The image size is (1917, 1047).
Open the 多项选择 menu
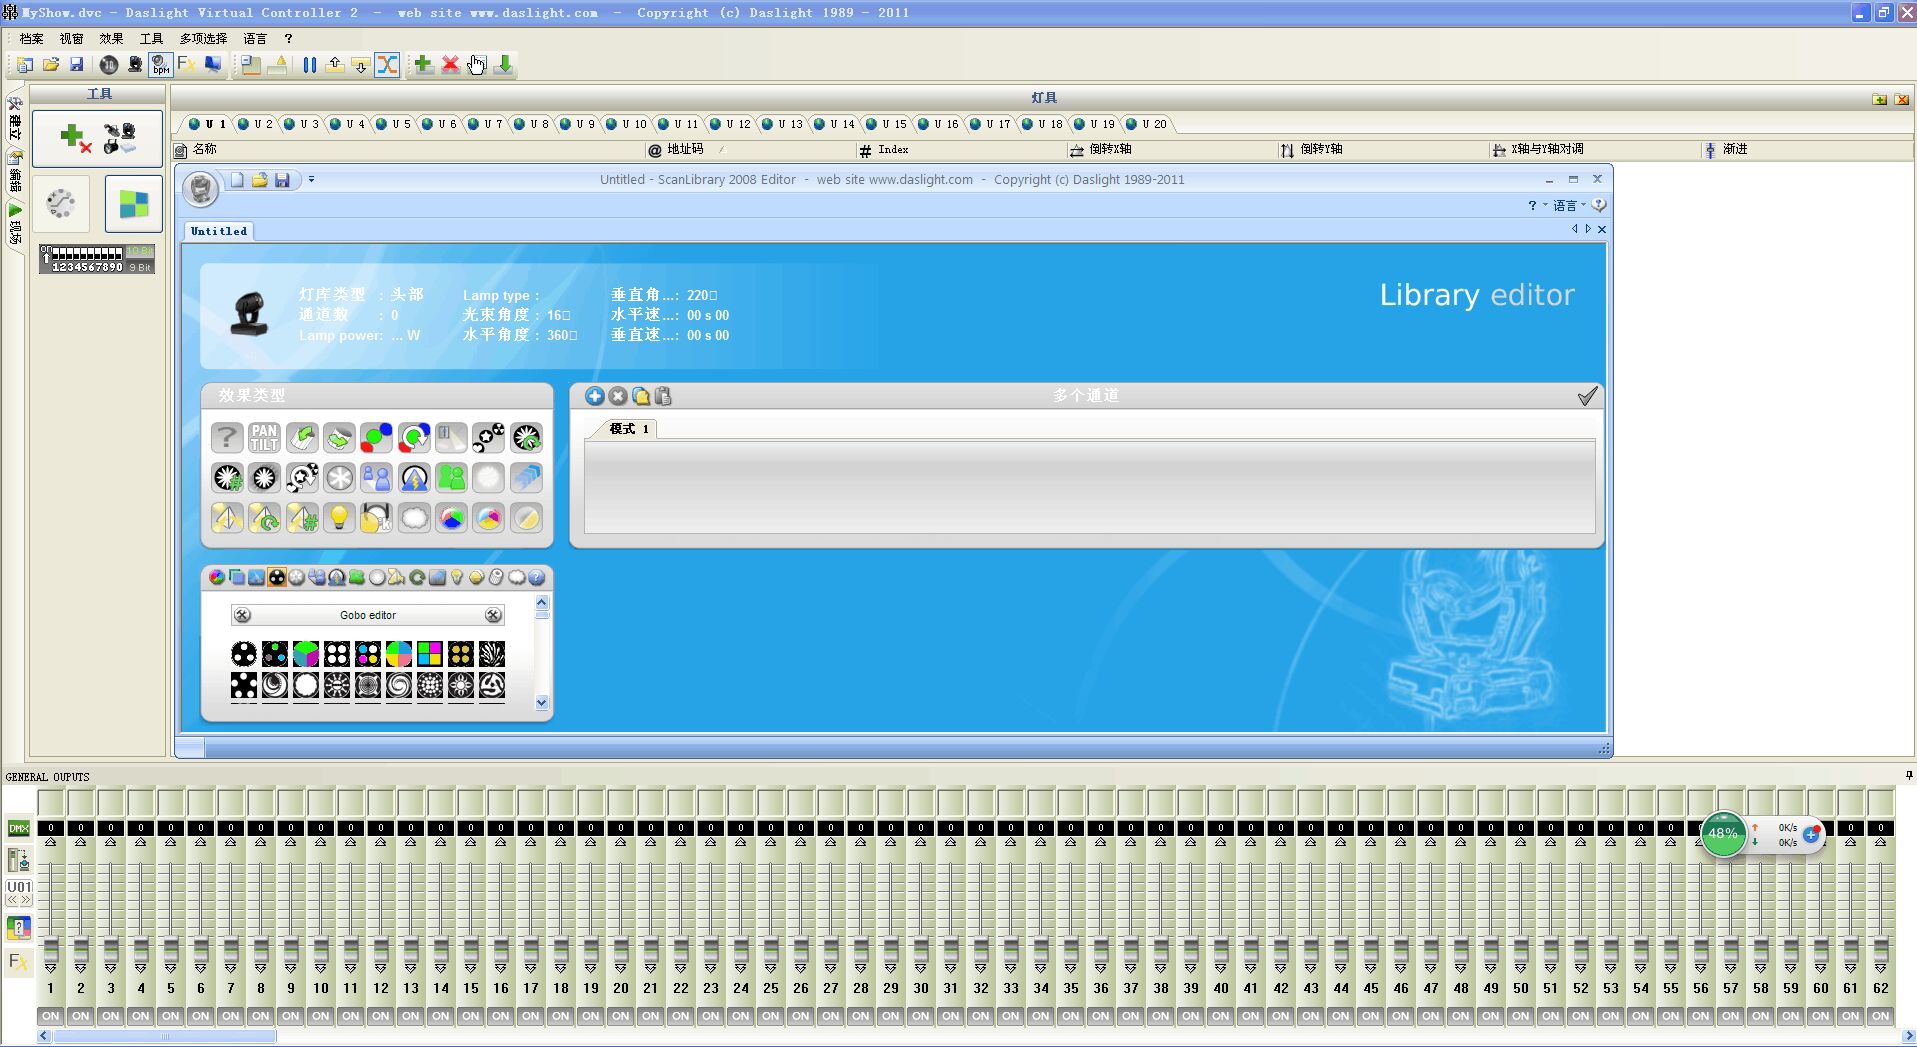click(x=203, y=38)
